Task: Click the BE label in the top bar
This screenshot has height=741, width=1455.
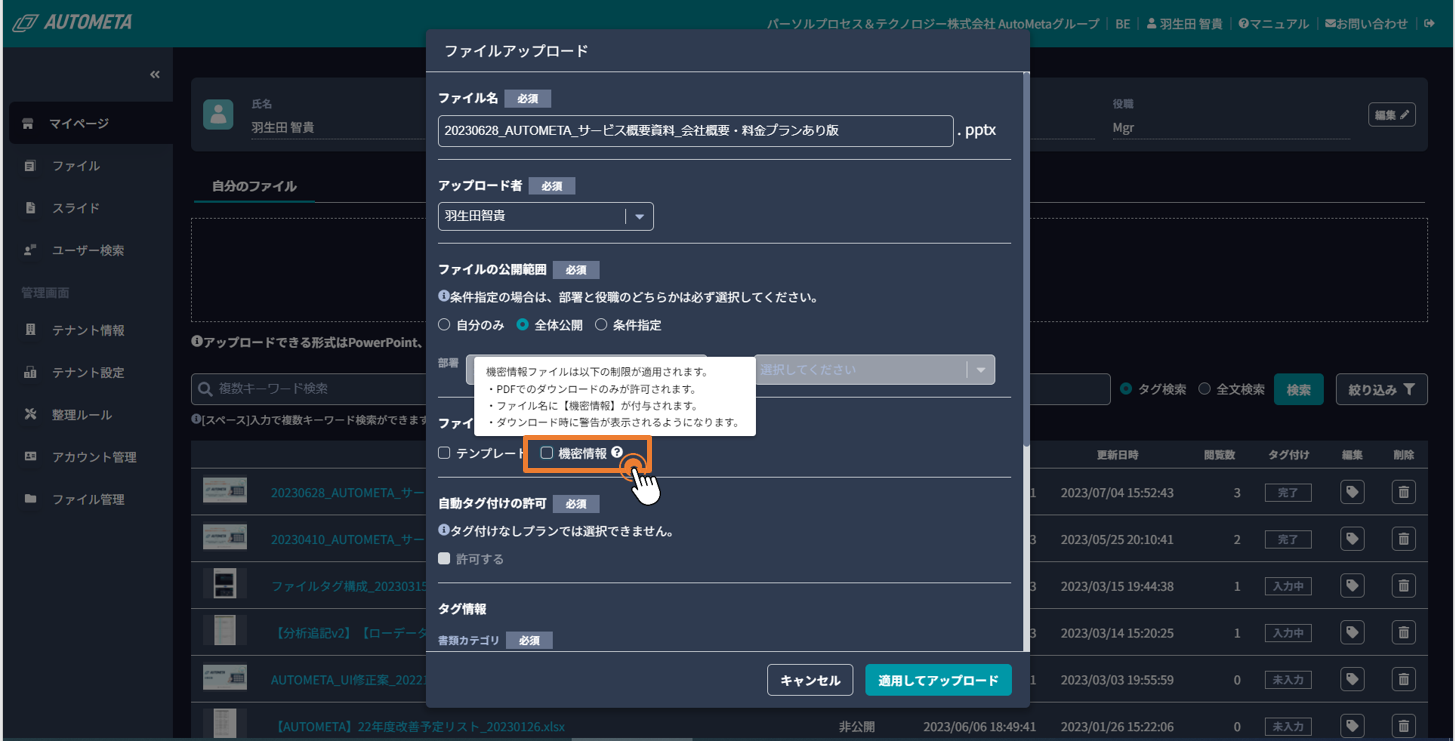Action: coord(1123,23)
